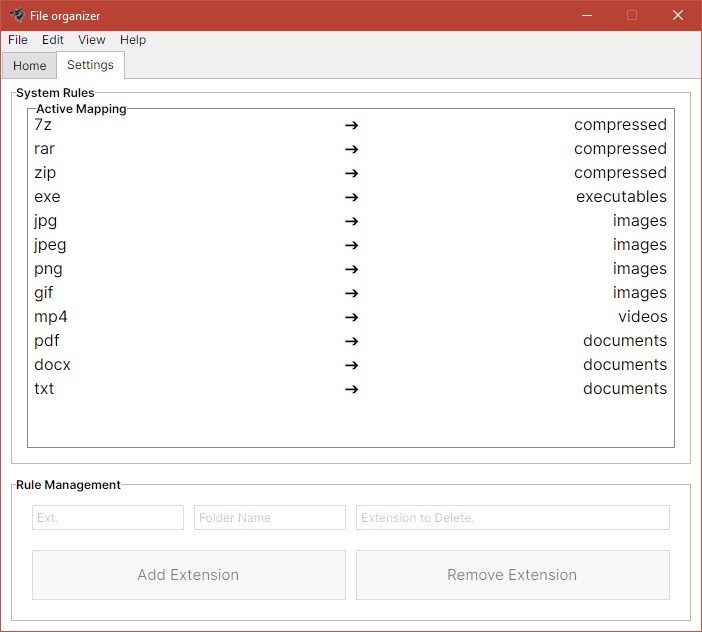This screenshot has width=702, height=632.
Task: Open the Help menu
Action: 133,40
